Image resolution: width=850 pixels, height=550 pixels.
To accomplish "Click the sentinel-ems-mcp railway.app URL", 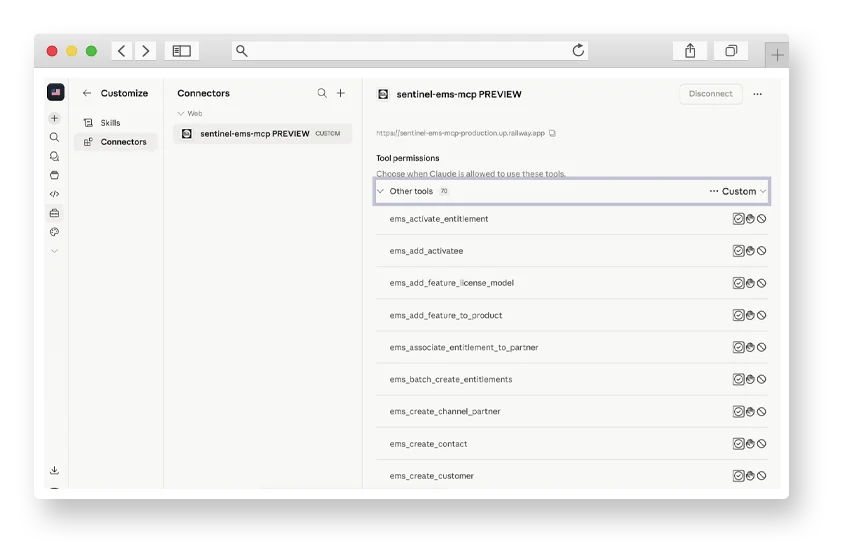I will pos(460,133).
